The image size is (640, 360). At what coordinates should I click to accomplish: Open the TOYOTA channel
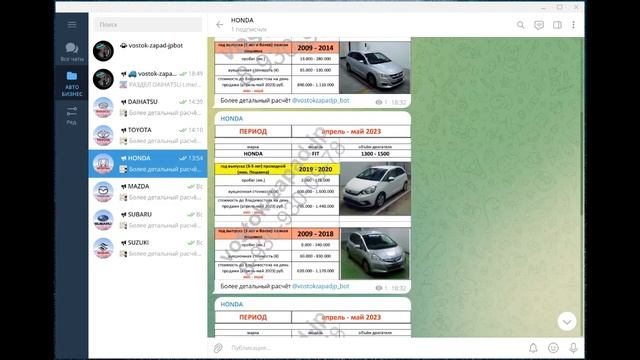pyautogui.click(x=148, y=136)
